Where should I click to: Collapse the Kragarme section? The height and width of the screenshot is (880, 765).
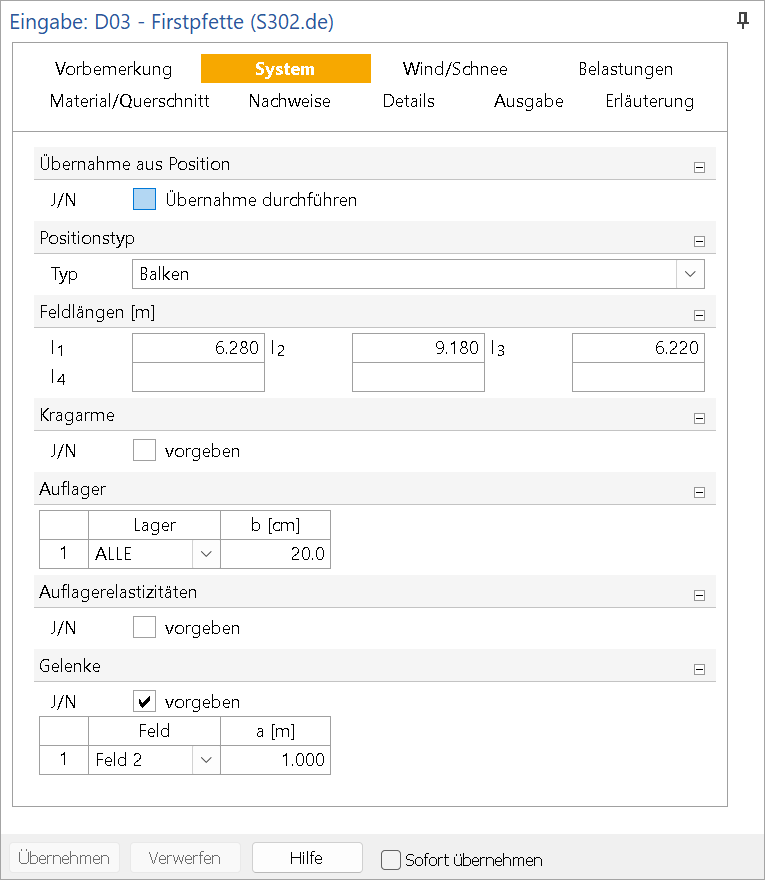tap(699, 418)
